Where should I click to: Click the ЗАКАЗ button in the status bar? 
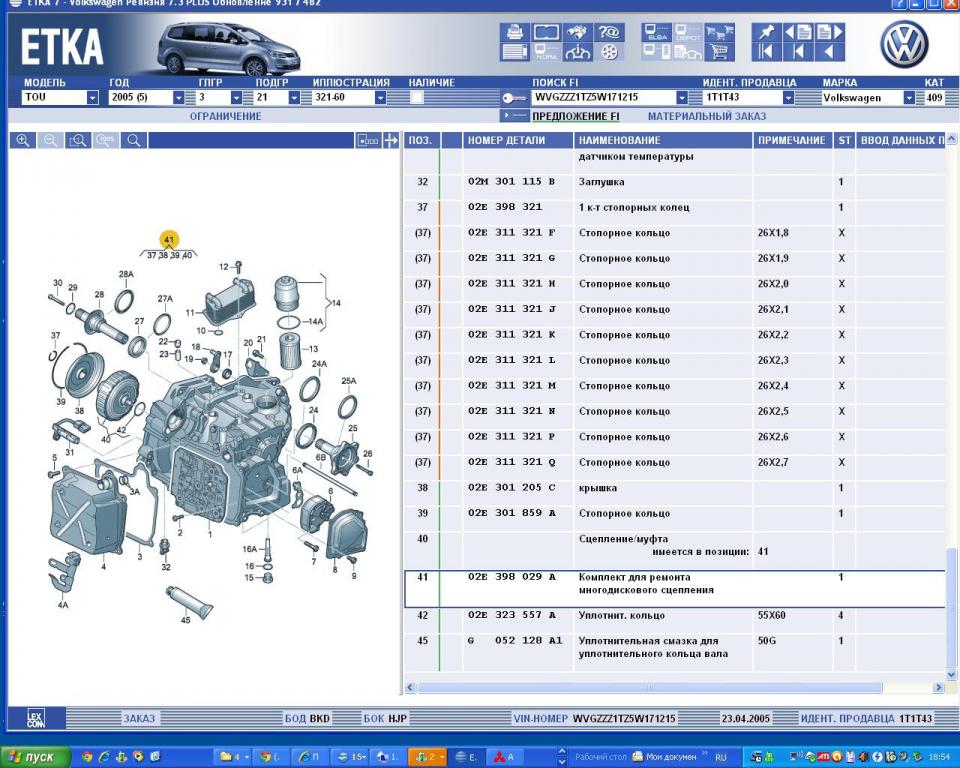click(139, 718)
